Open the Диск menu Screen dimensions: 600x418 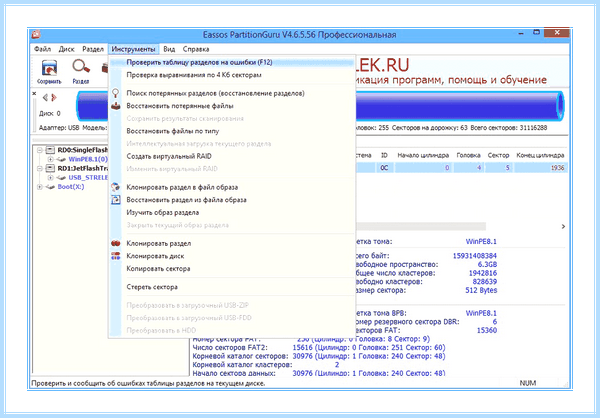point(66,49)
